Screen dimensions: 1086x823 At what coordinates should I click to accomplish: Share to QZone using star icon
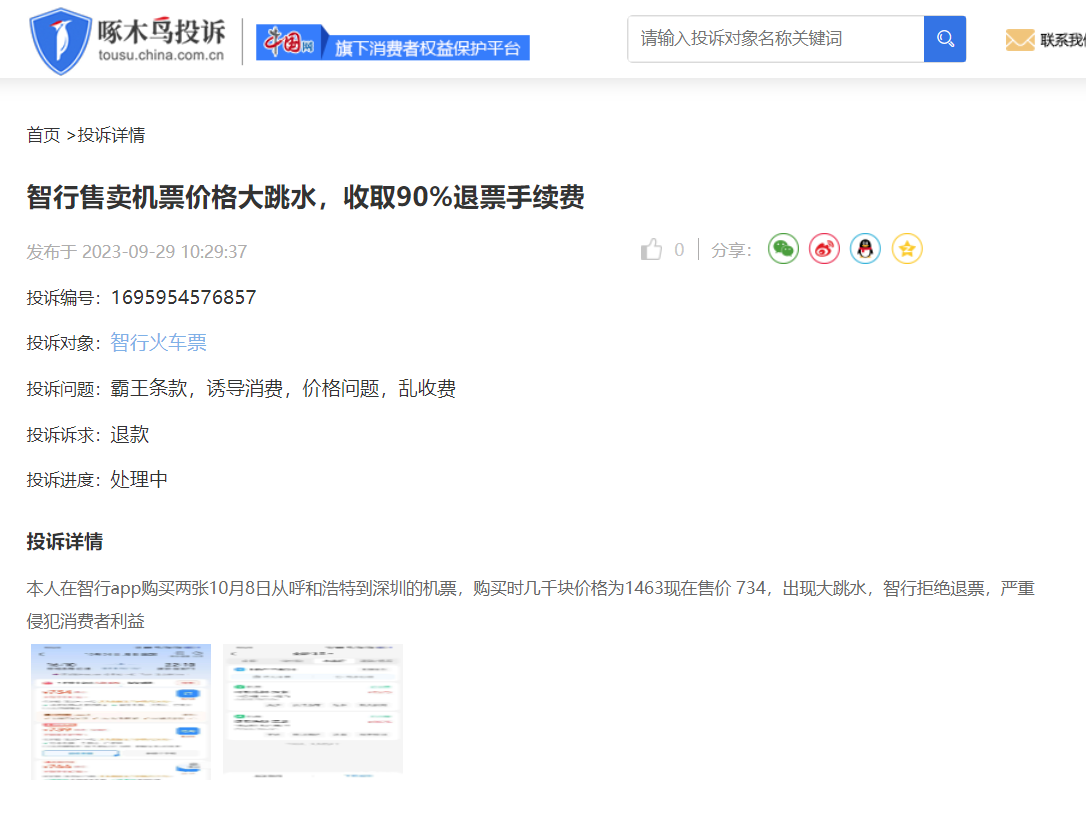pyautogui.click(x=906, y=249)
